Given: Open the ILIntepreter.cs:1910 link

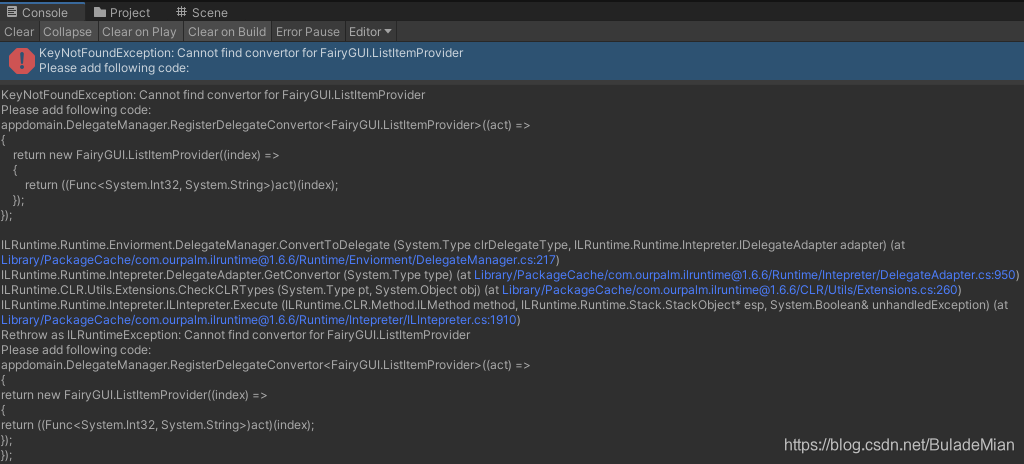Looking at the screenshot, I should [259, 320].
